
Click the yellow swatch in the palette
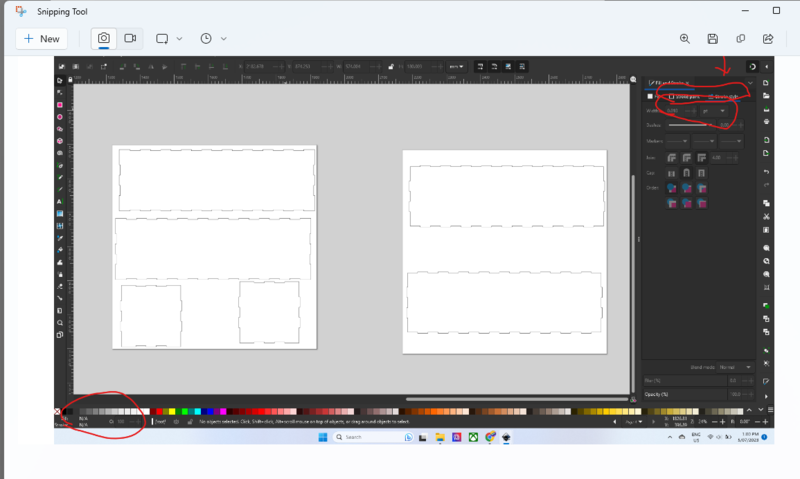point(172,412)
